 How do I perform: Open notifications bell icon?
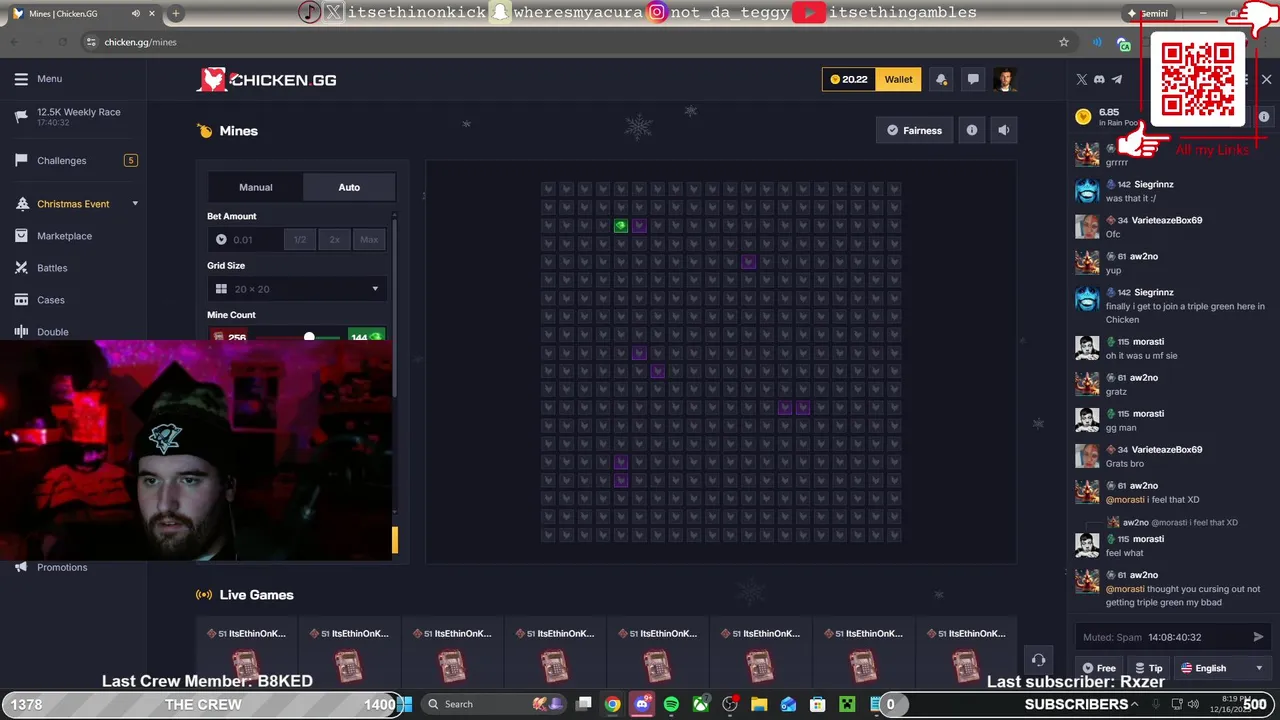(x=941, y=80)
